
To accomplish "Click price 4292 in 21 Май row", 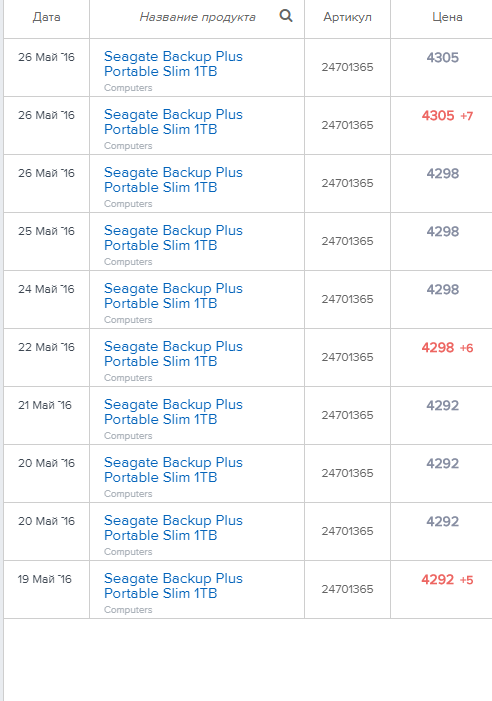I will pyautogui.click(x=442, y=405).
